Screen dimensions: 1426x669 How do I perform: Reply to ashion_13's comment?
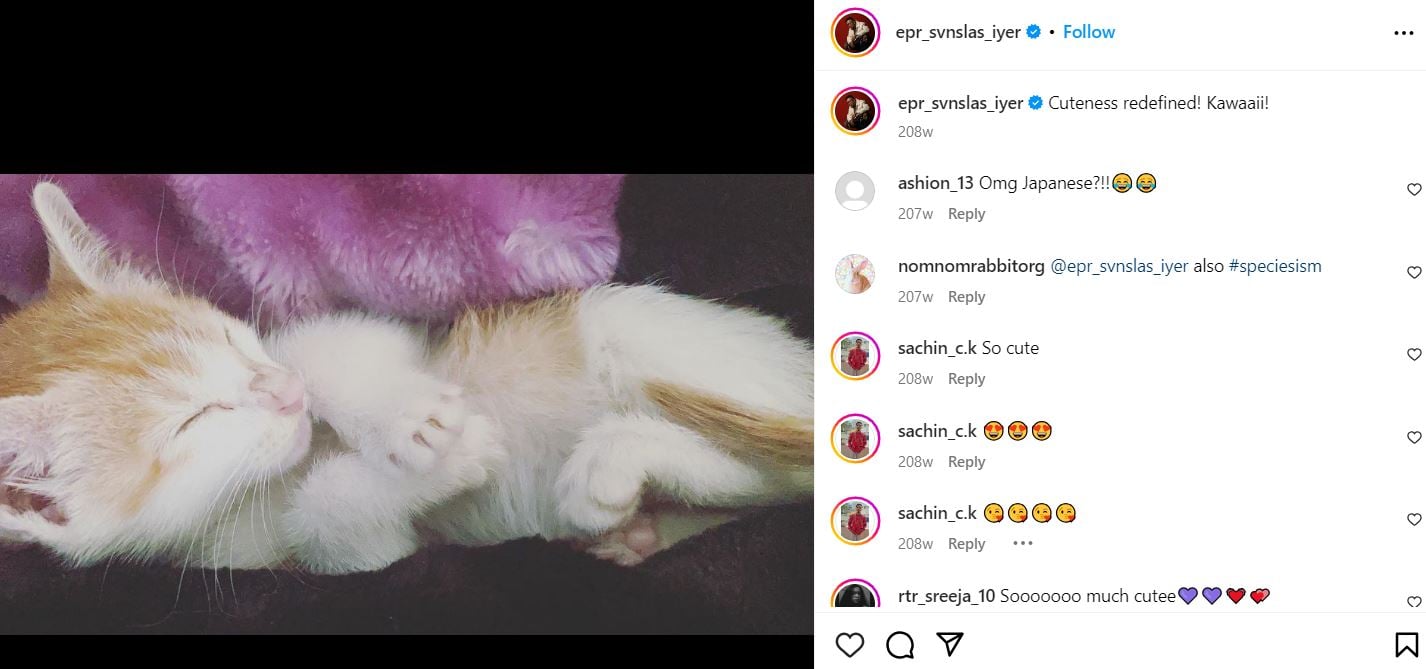966,214
